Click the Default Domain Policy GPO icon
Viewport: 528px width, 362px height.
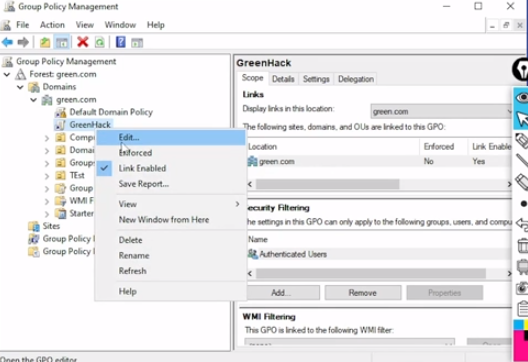(61, 112)
